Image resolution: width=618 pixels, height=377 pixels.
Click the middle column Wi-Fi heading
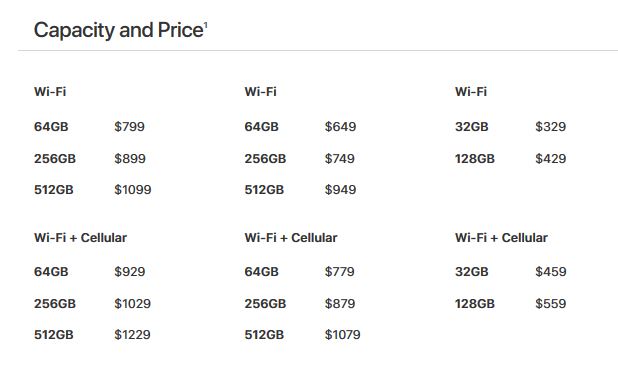tap(261, 92)
